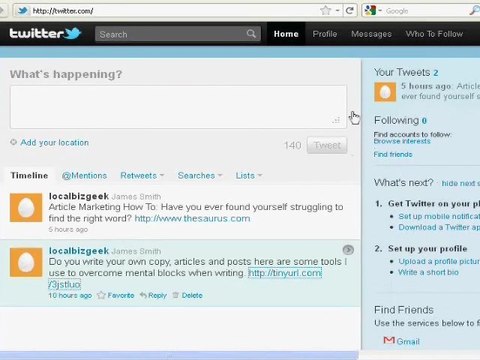Click the Following count 0
Viewport: 480px width, 360px height.
tap(424, 121)
